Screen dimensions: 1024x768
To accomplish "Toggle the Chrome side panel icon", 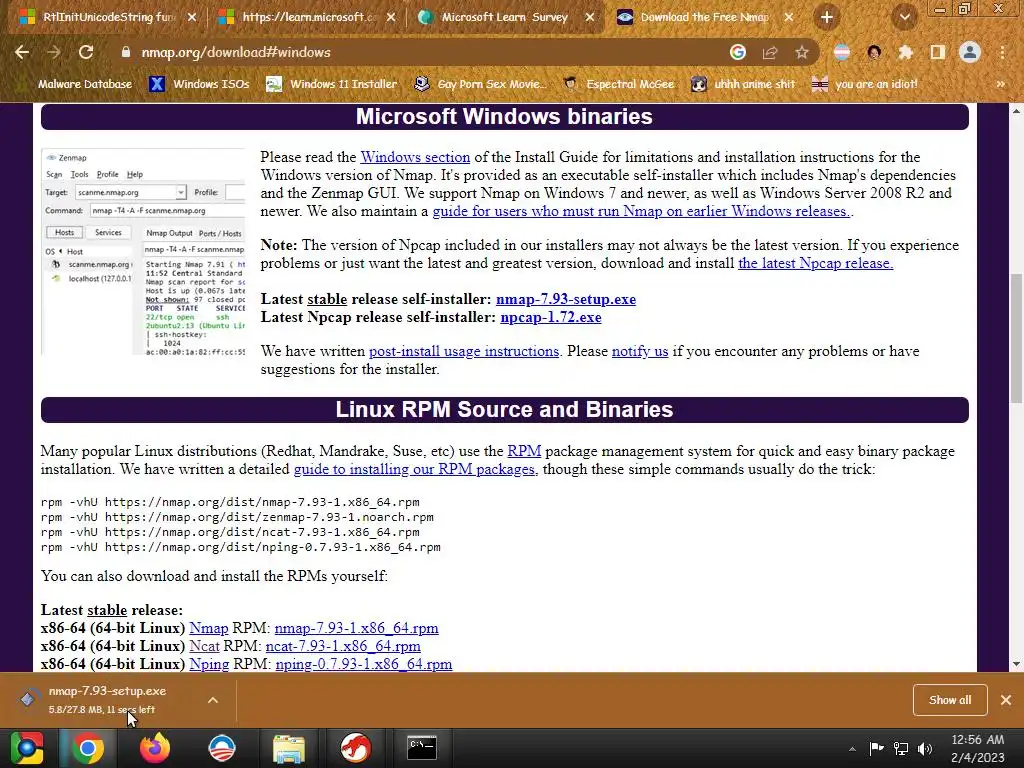I will point(938,52).
